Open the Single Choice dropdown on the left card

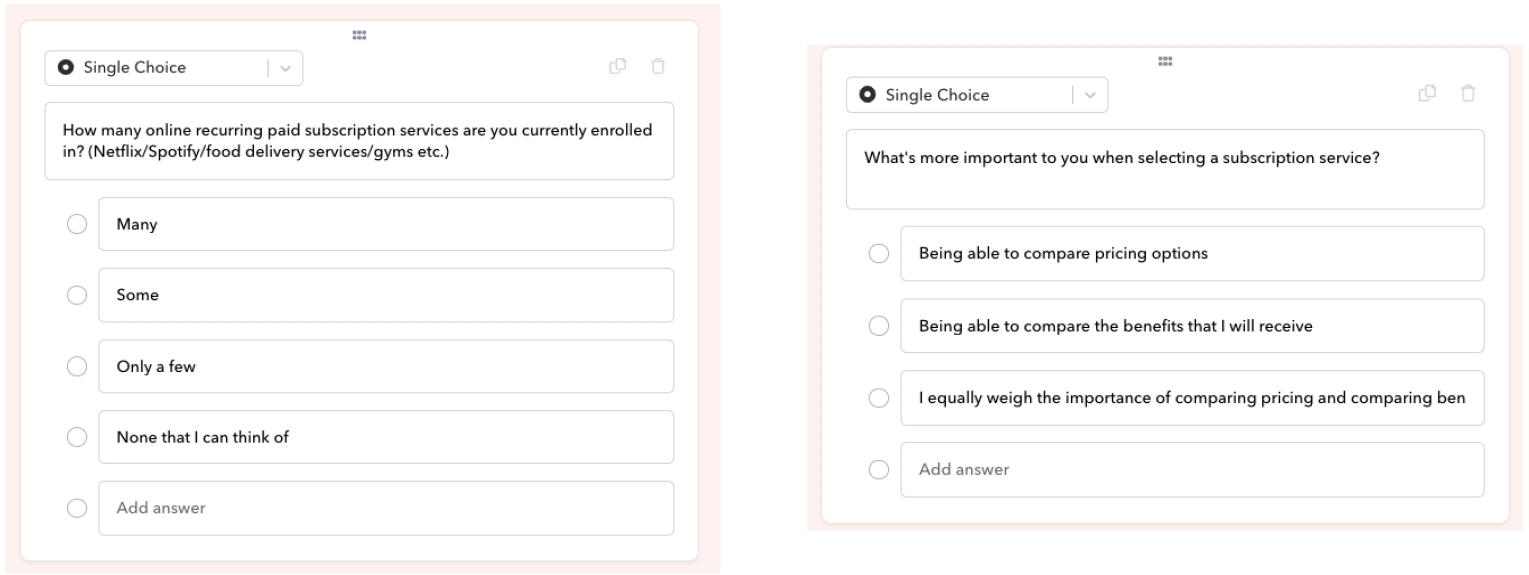[x=174, y=68]
